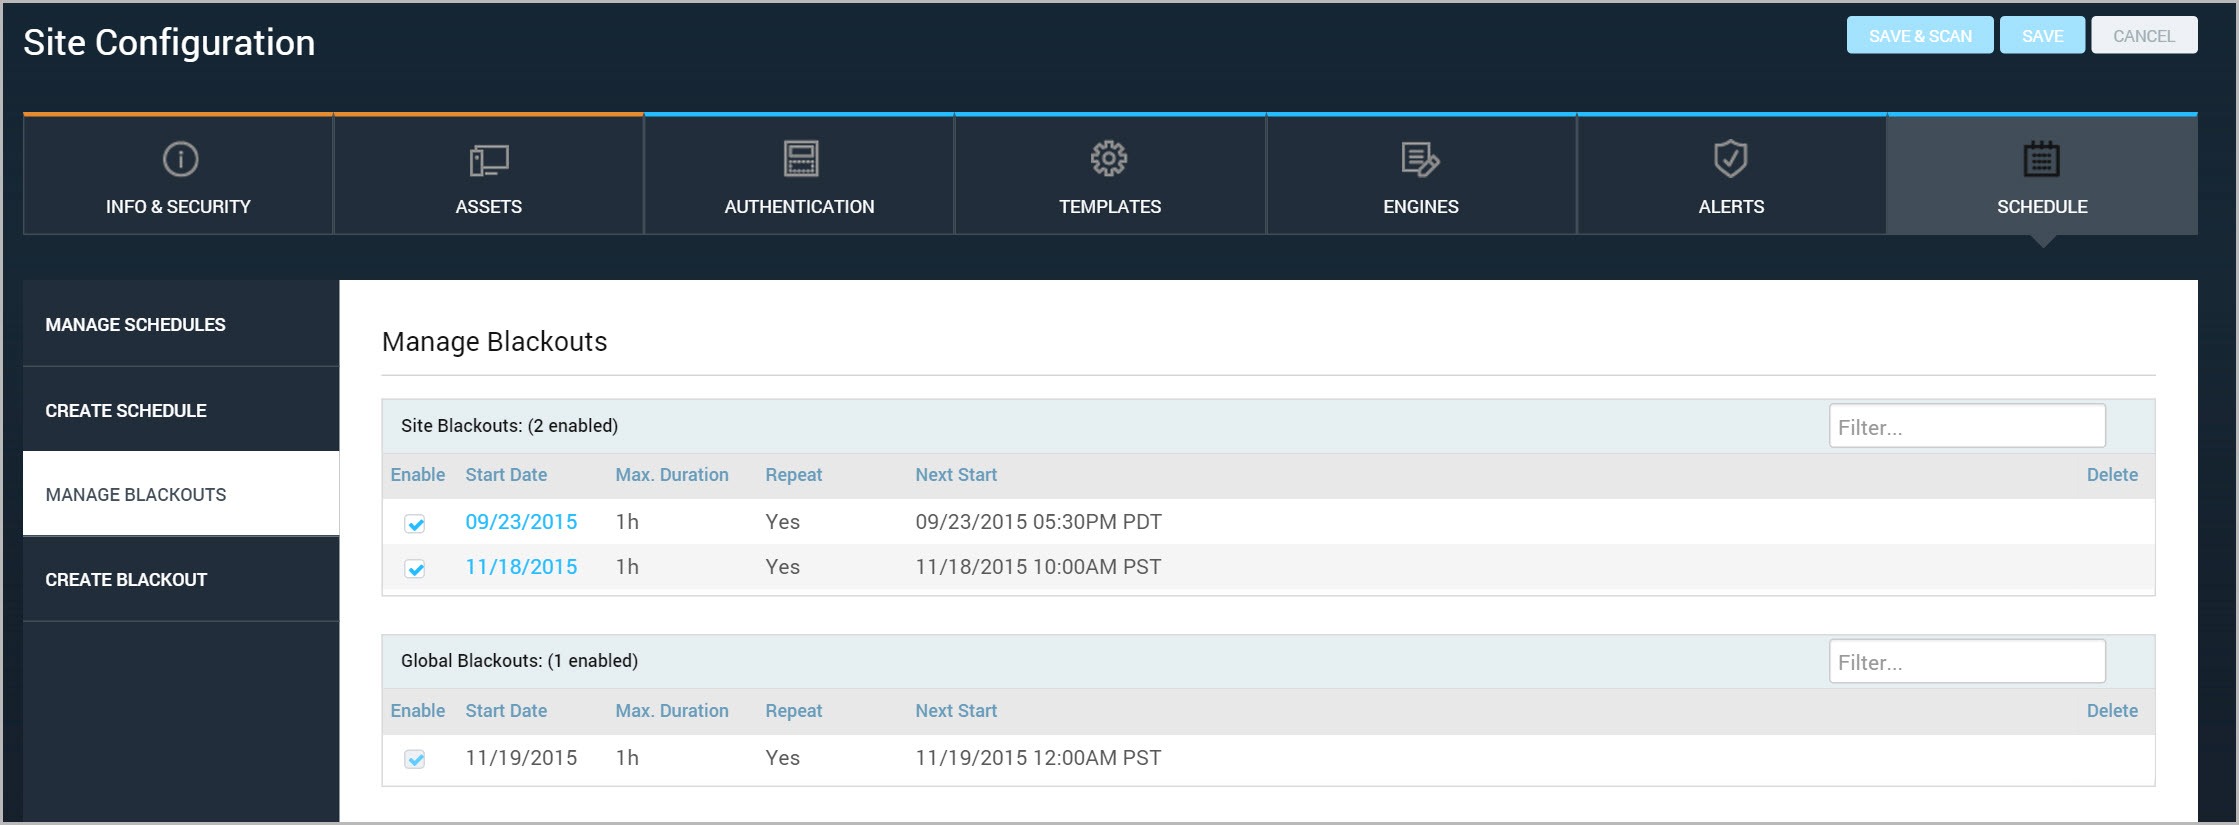Click the Templates gear icon

point(1109,158)
